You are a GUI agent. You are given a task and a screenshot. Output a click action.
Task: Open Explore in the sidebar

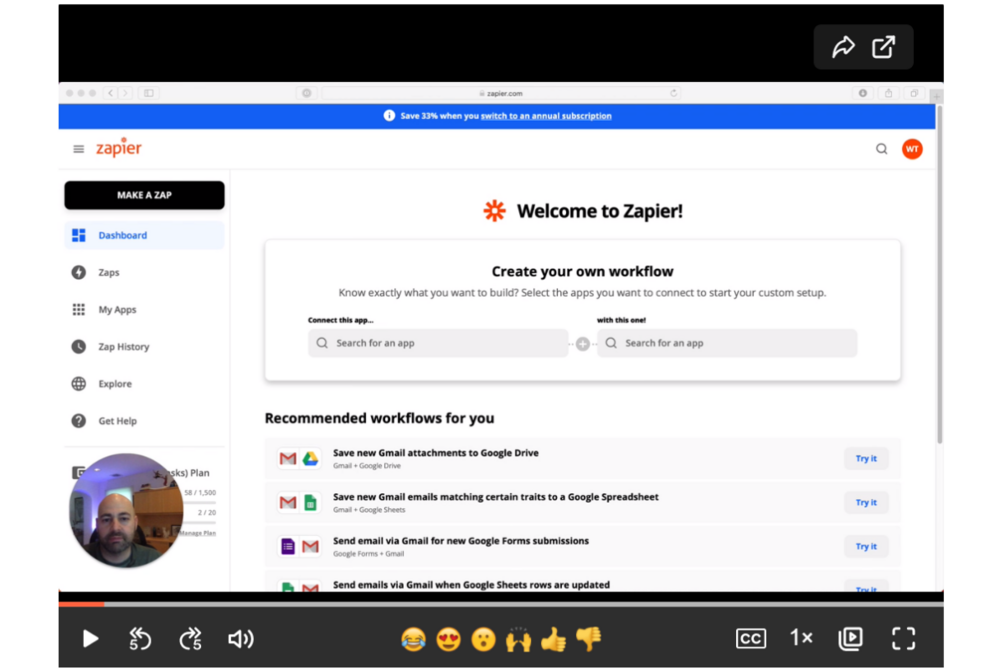[144, 384]
